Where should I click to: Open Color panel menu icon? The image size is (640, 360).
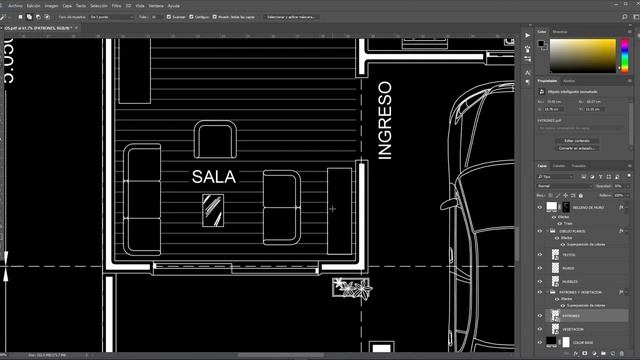629,31
